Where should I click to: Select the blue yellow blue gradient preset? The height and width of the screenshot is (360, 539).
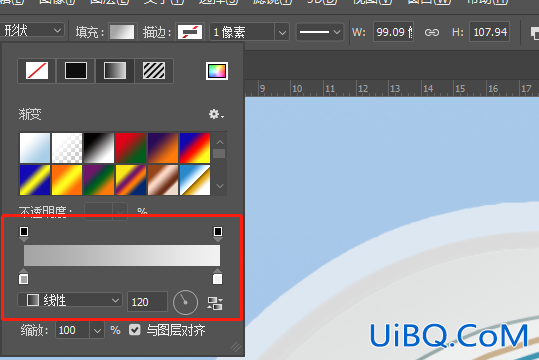click(35, 180)
